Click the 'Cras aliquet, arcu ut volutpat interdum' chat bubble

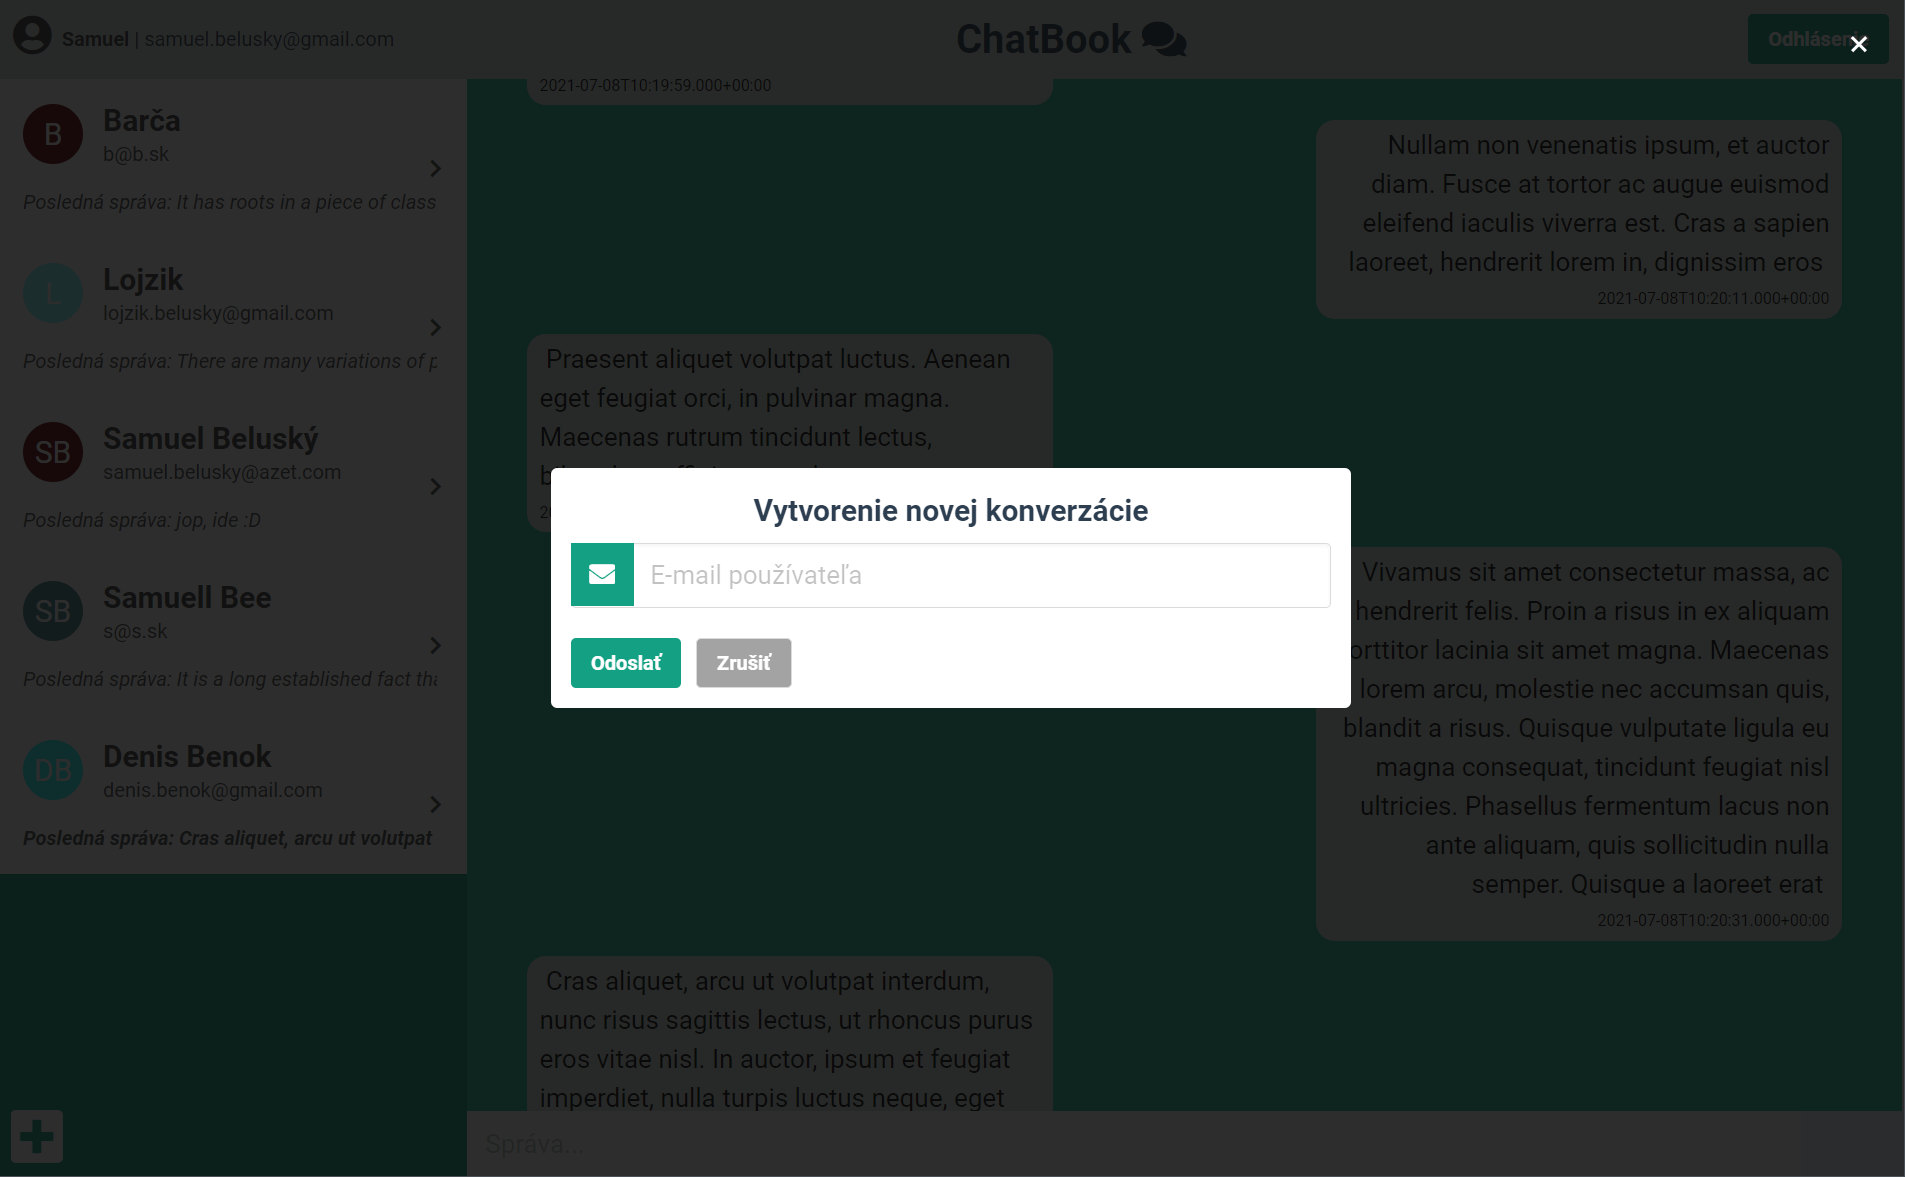coord(790,1033)
